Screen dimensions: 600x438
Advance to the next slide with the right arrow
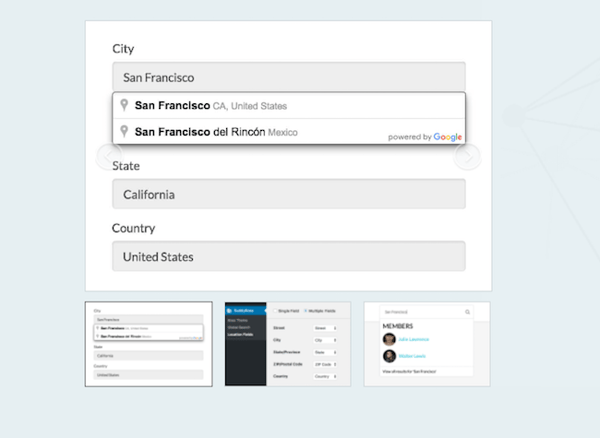coord(467,156)
